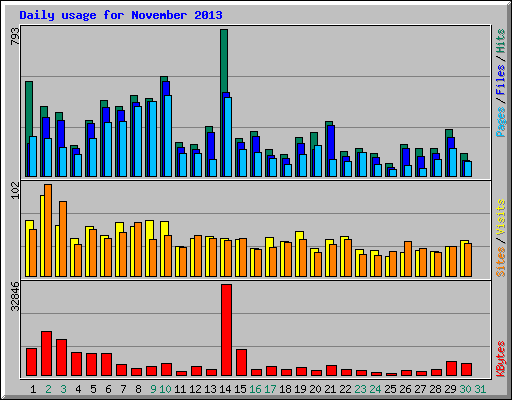Select day label "22" on the x-axis

(x=345, y=389)
